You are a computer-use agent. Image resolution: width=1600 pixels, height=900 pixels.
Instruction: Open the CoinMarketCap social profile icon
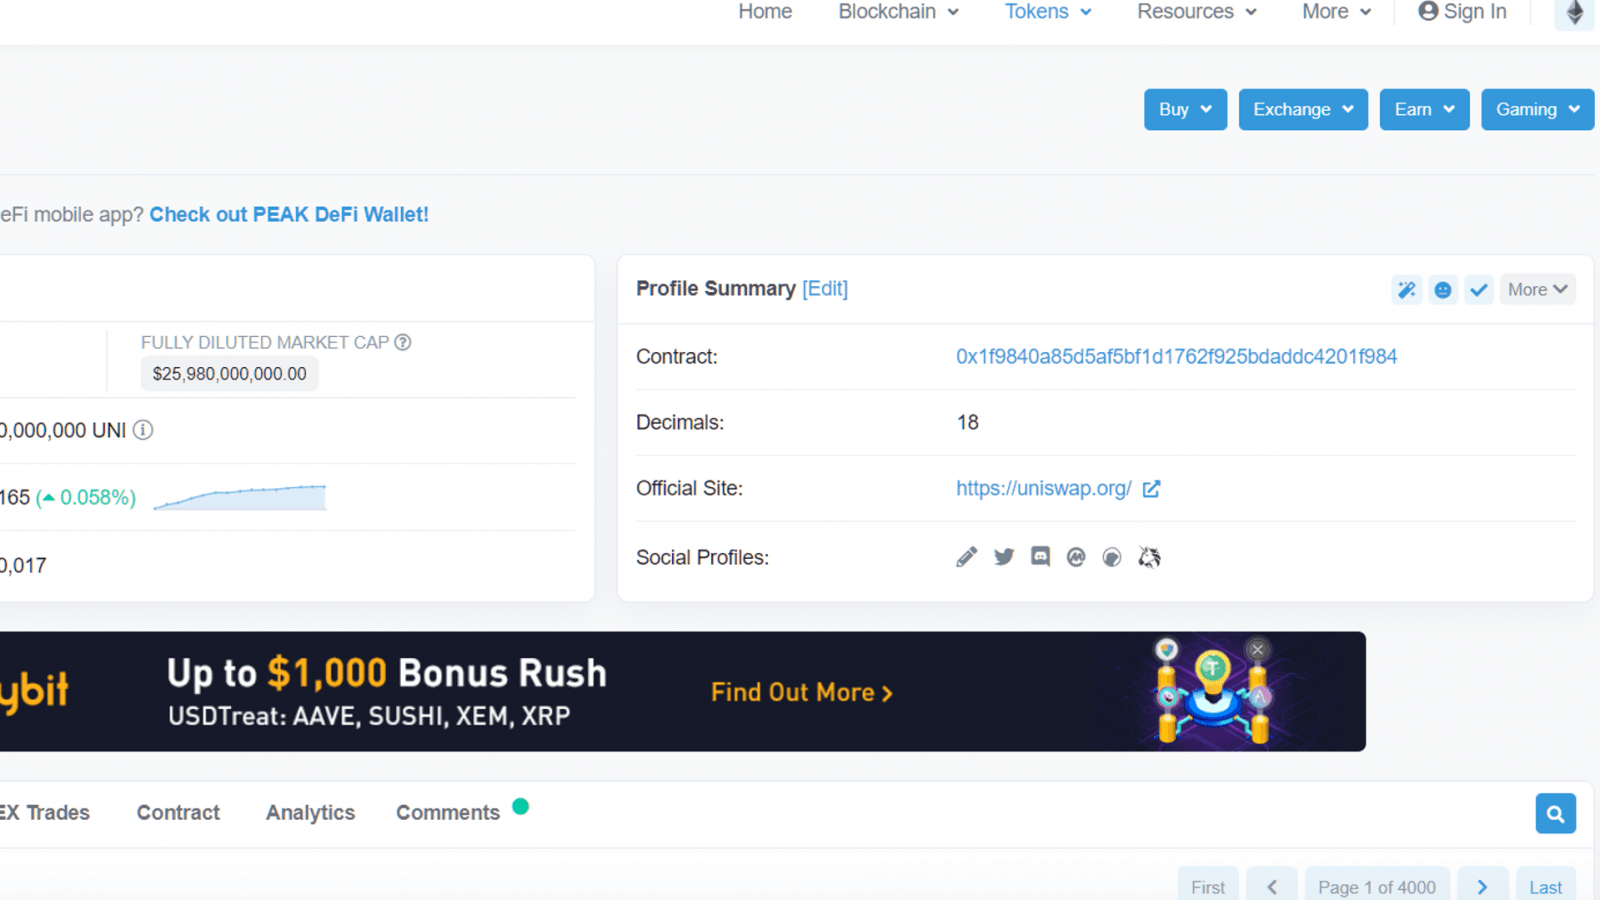pyautogui.click(x=1076, y=557)
